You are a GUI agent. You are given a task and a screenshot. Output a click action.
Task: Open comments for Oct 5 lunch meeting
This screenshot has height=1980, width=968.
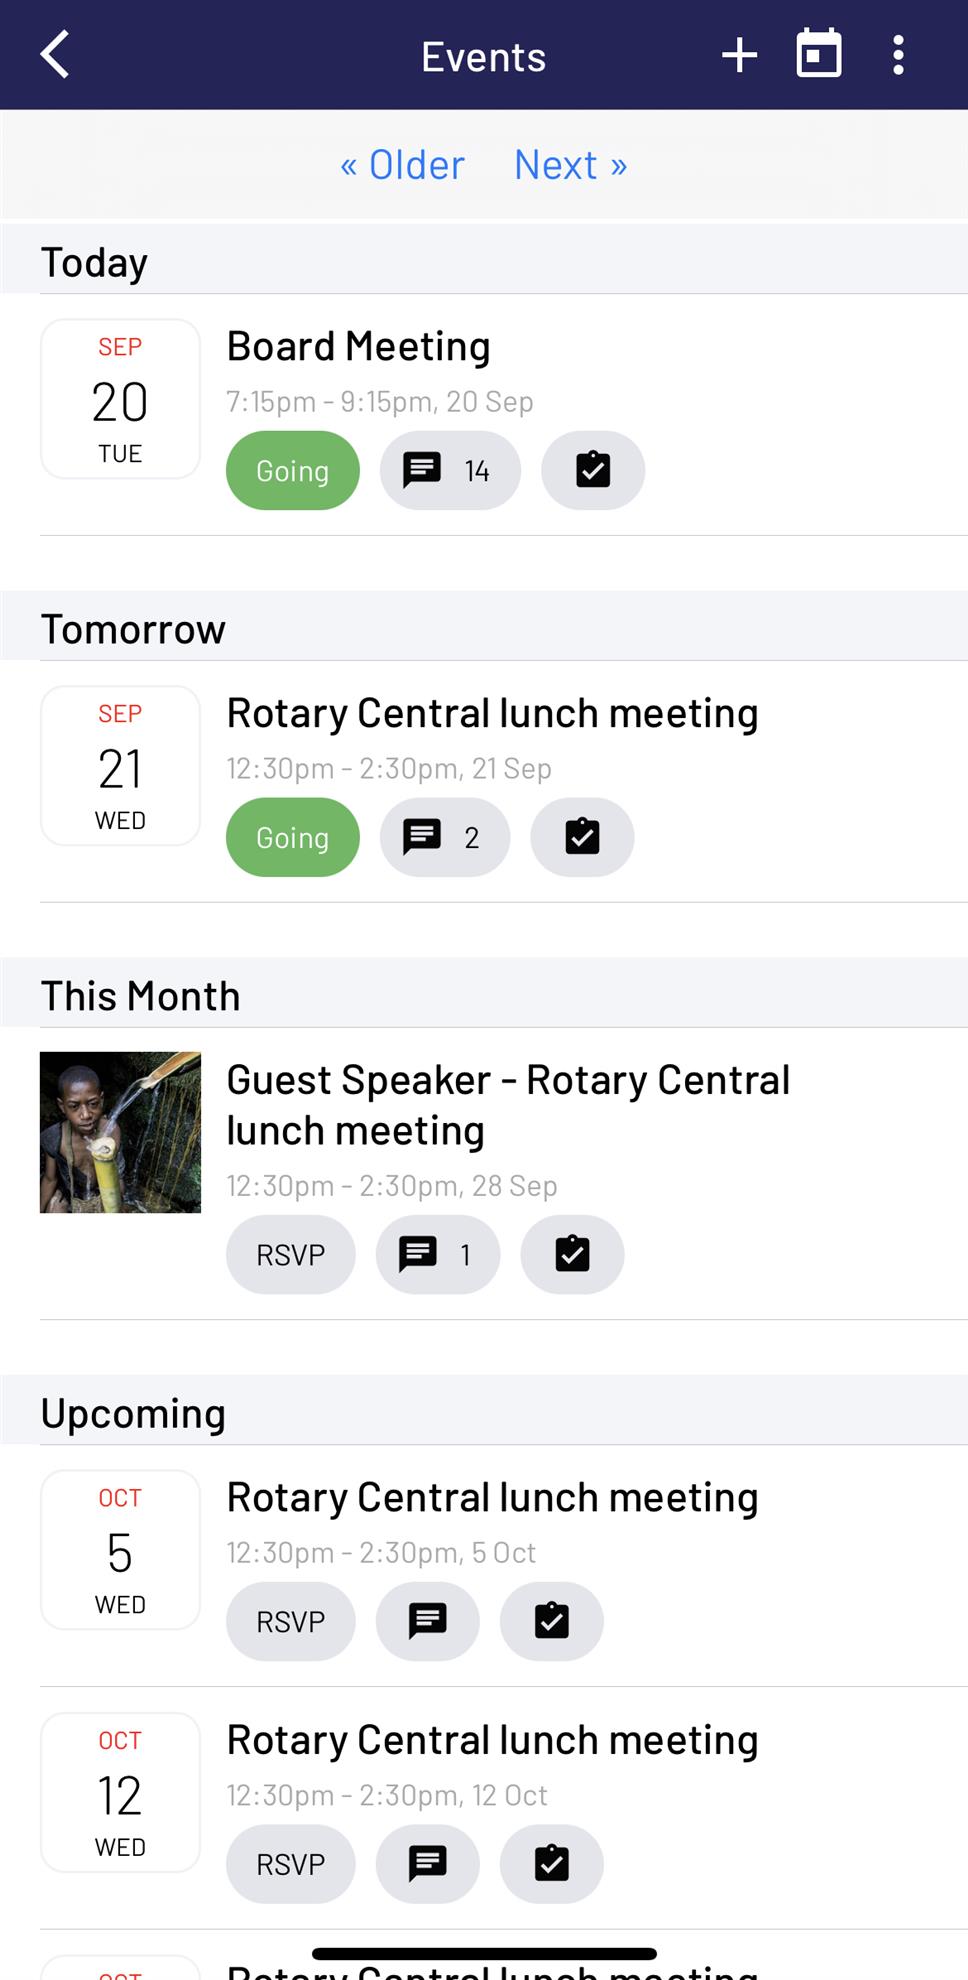click(427, 1621)
